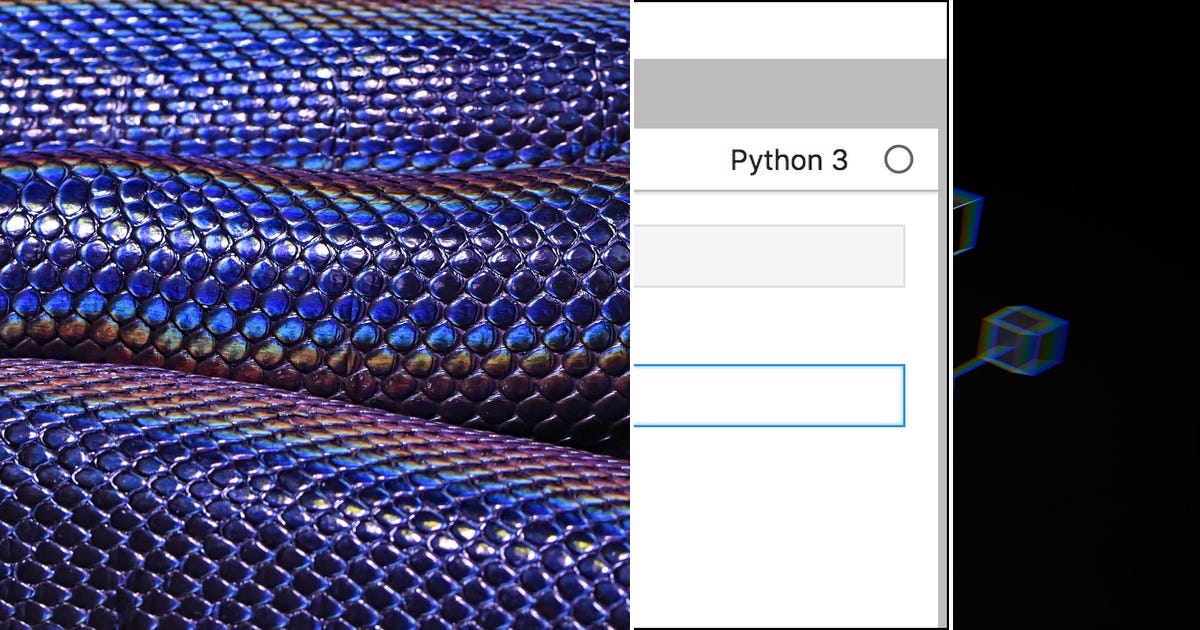This screenshot has width=1200, height=630.
Task: Click the cube with the connecting line
Action: (1022, 340)
